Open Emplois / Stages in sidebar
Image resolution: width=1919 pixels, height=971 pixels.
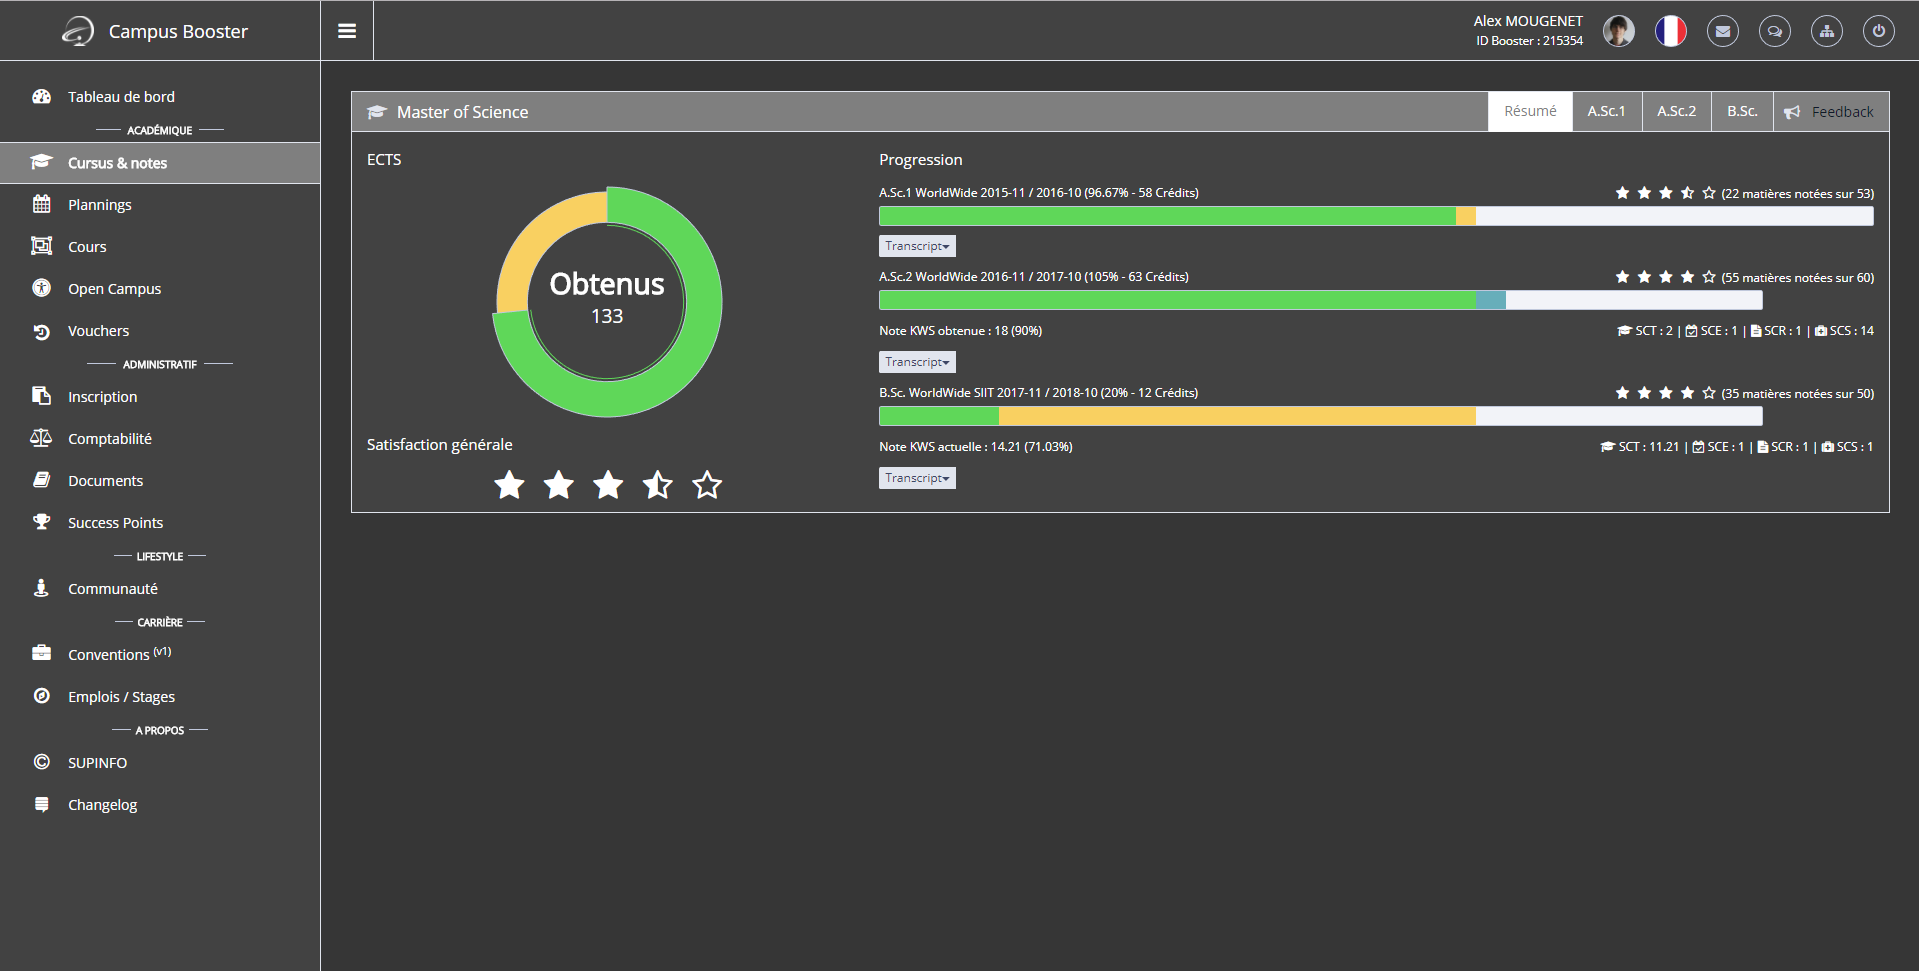tap(121, 697)
